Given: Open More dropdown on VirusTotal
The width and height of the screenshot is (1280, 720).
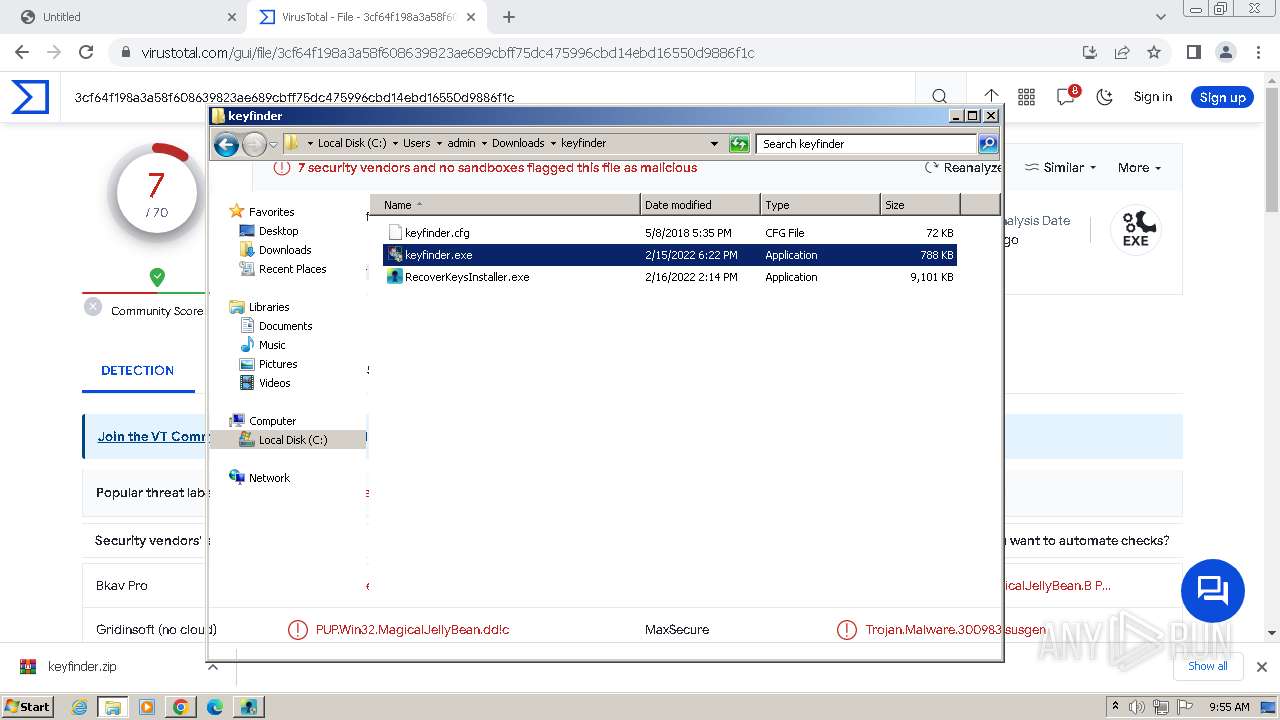Looking at the screenshot, I should (1139, 168).
